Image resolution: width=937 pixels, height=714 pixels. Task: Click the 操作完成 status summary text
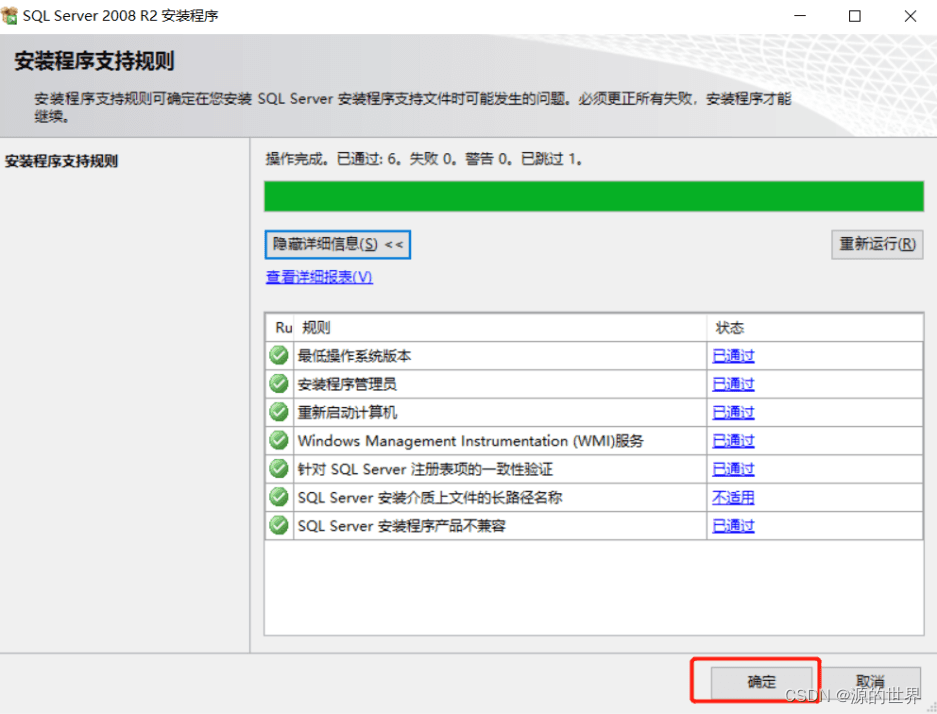click(x=424, y=159)
